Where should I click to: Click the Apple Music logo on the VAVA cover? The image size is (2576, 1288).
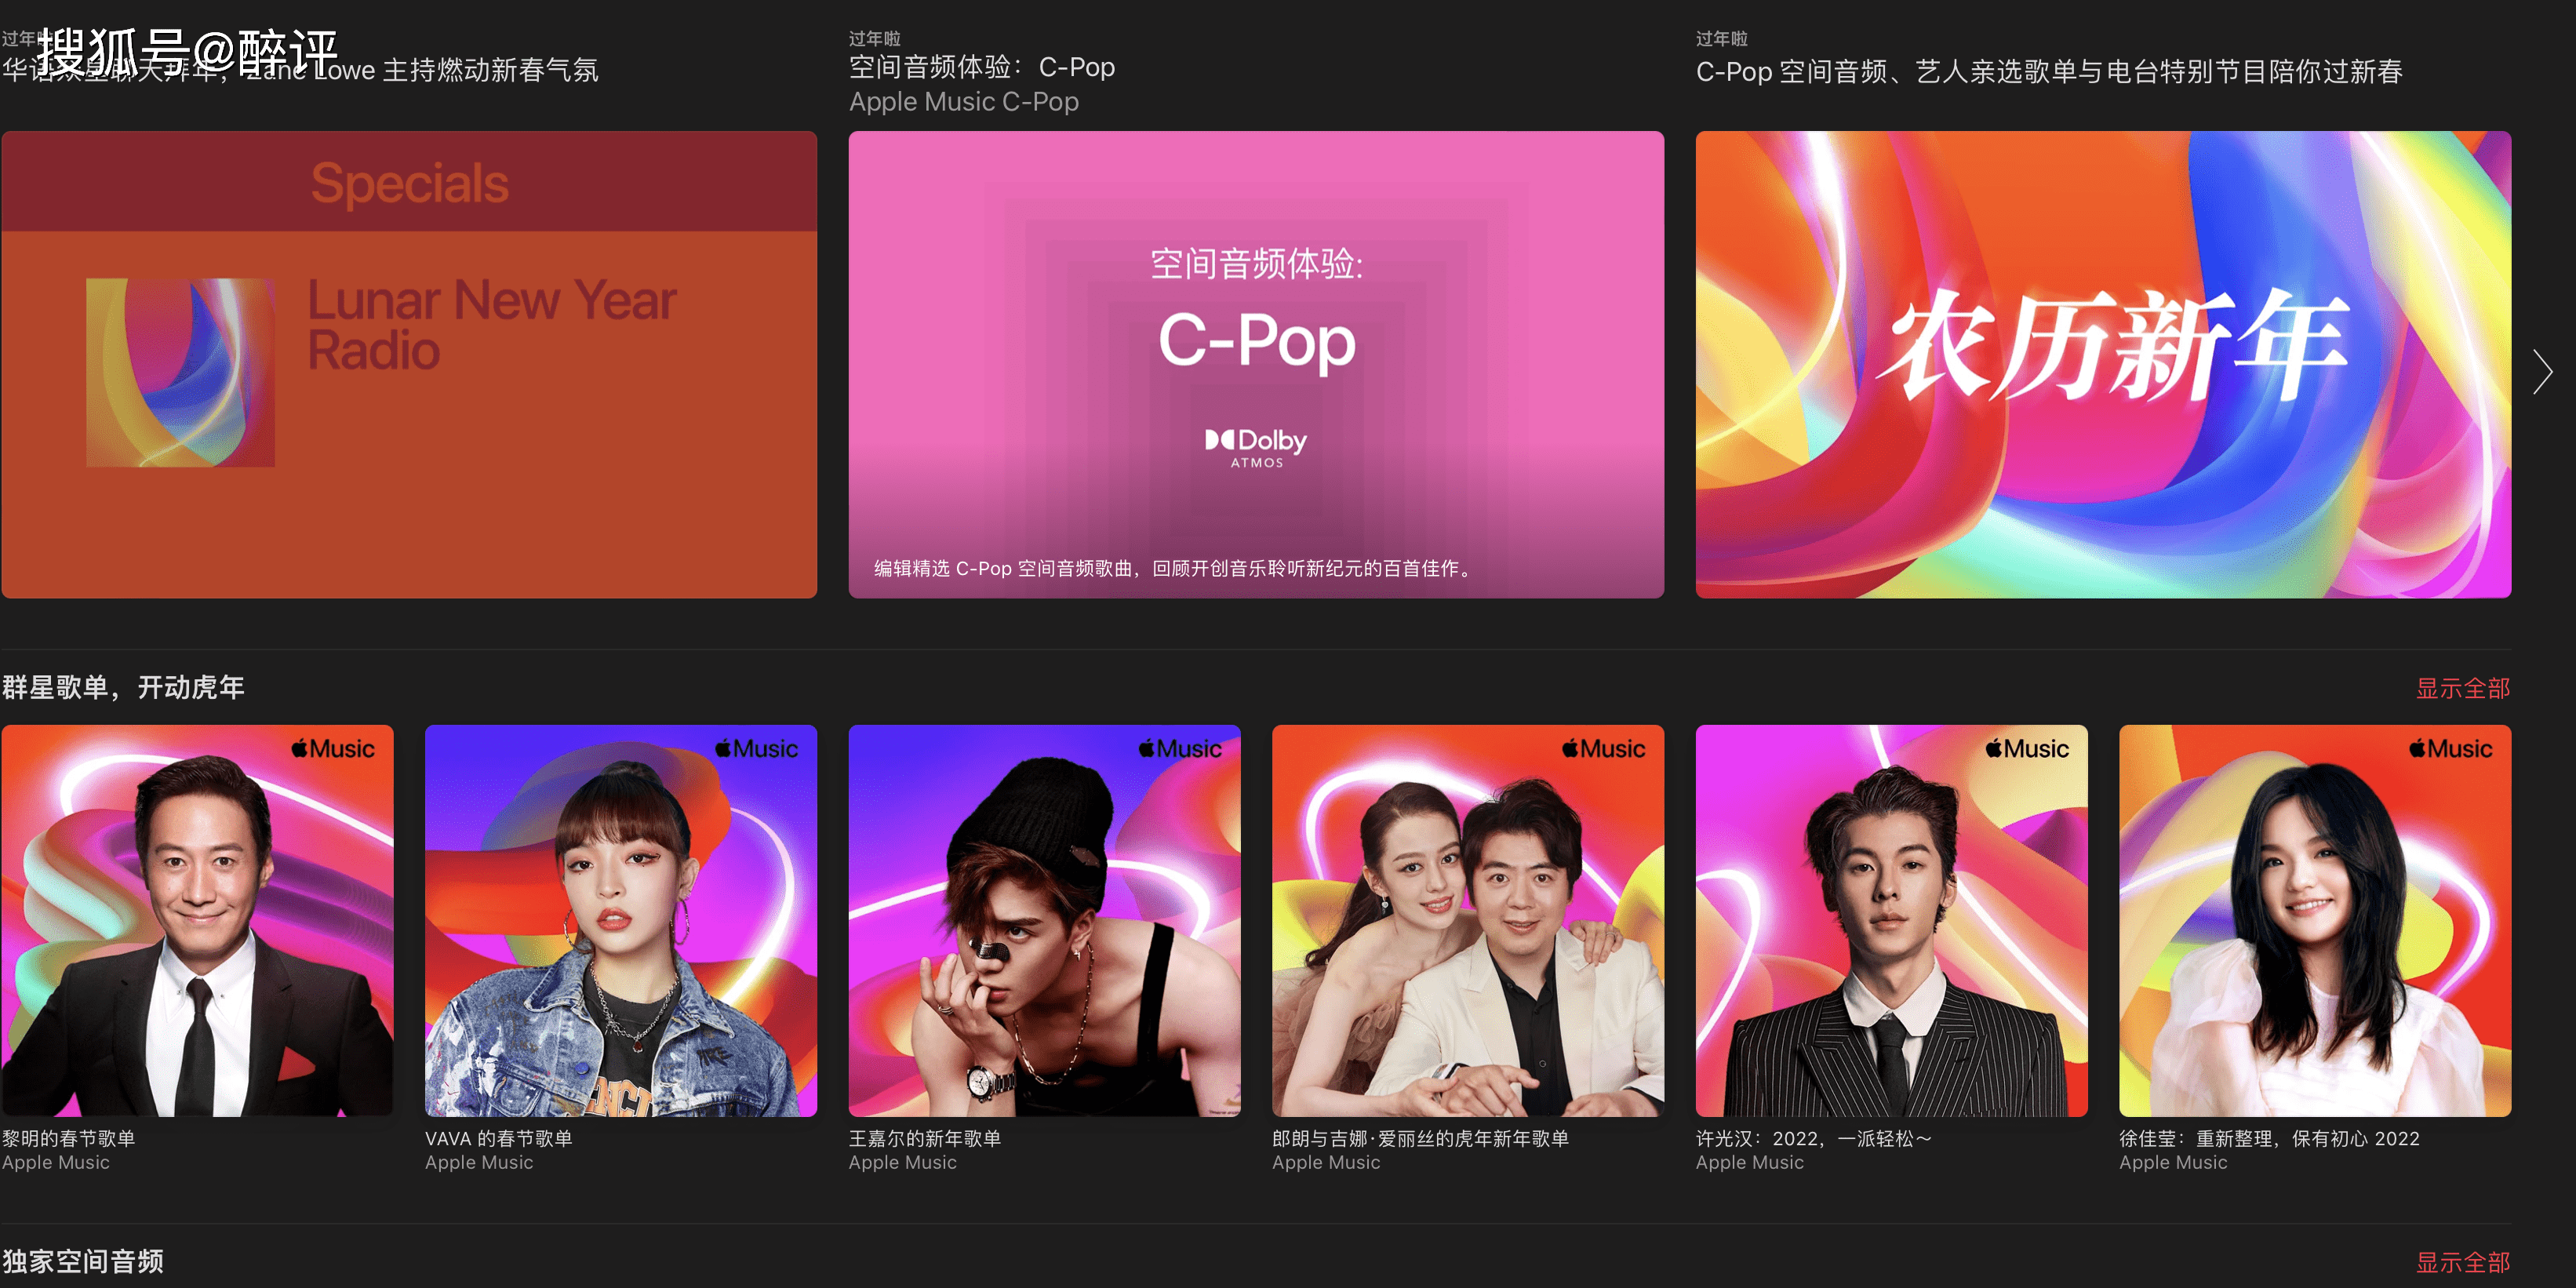(757, 748)
